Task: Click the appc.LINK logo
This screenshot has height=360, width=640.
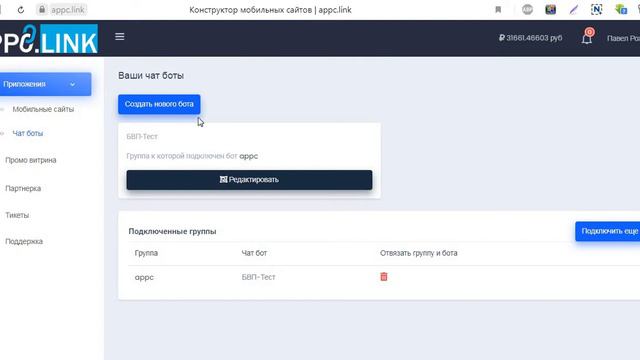Action: click(49, 39)
